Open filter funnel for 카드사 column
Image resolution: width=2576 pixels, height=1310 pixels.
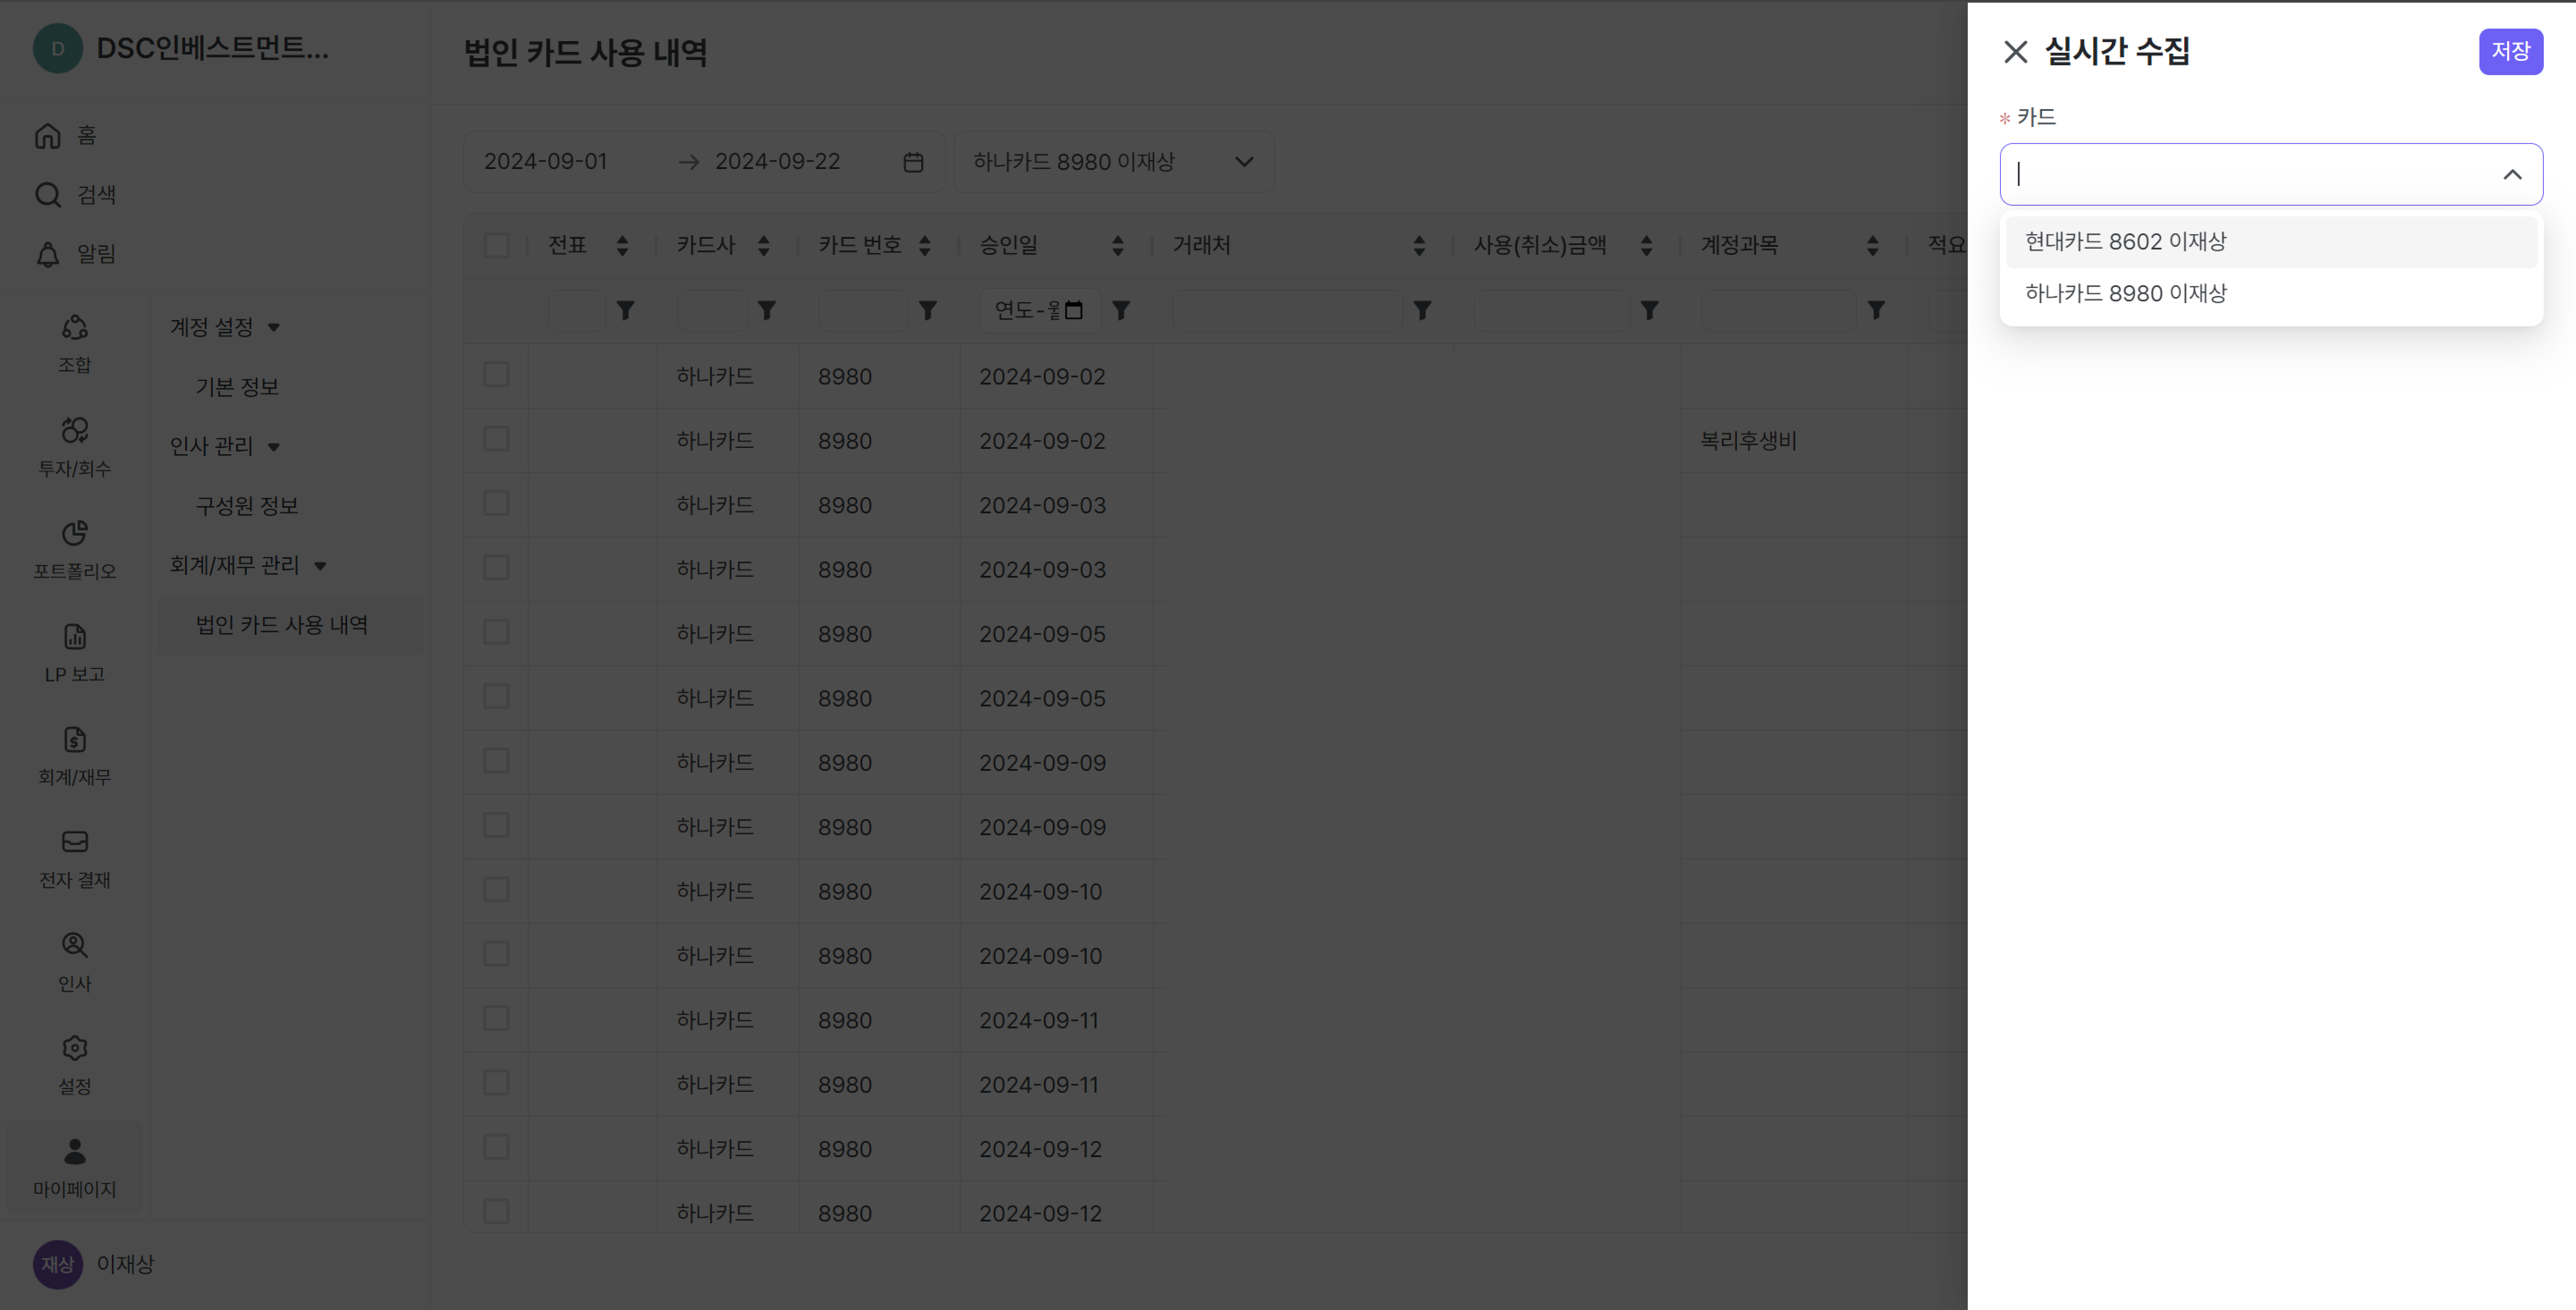tap(766, 311)
